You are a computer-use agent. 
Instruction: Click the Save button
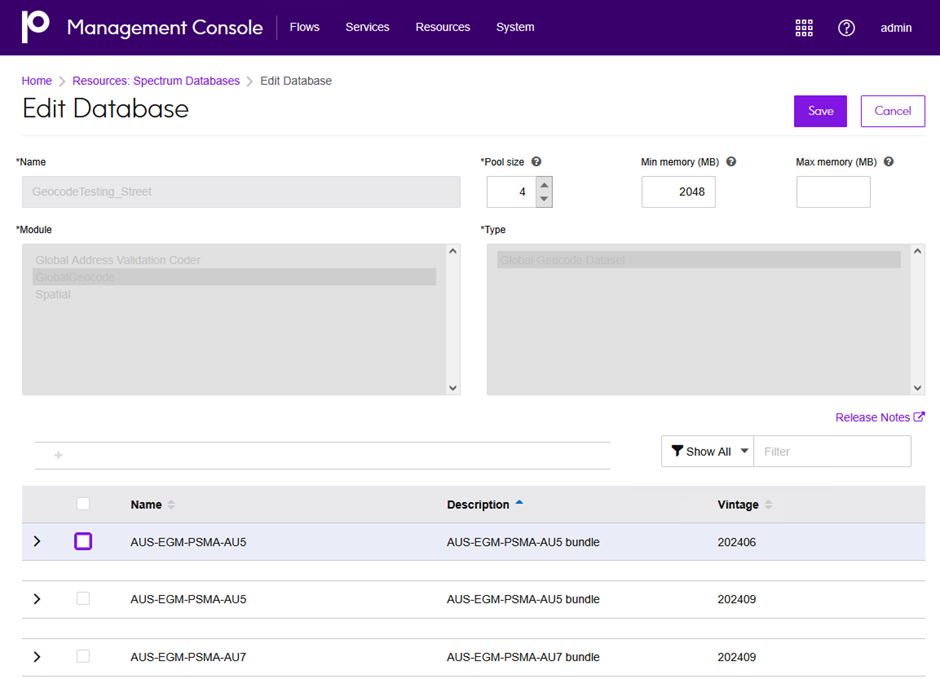(820, 111)
